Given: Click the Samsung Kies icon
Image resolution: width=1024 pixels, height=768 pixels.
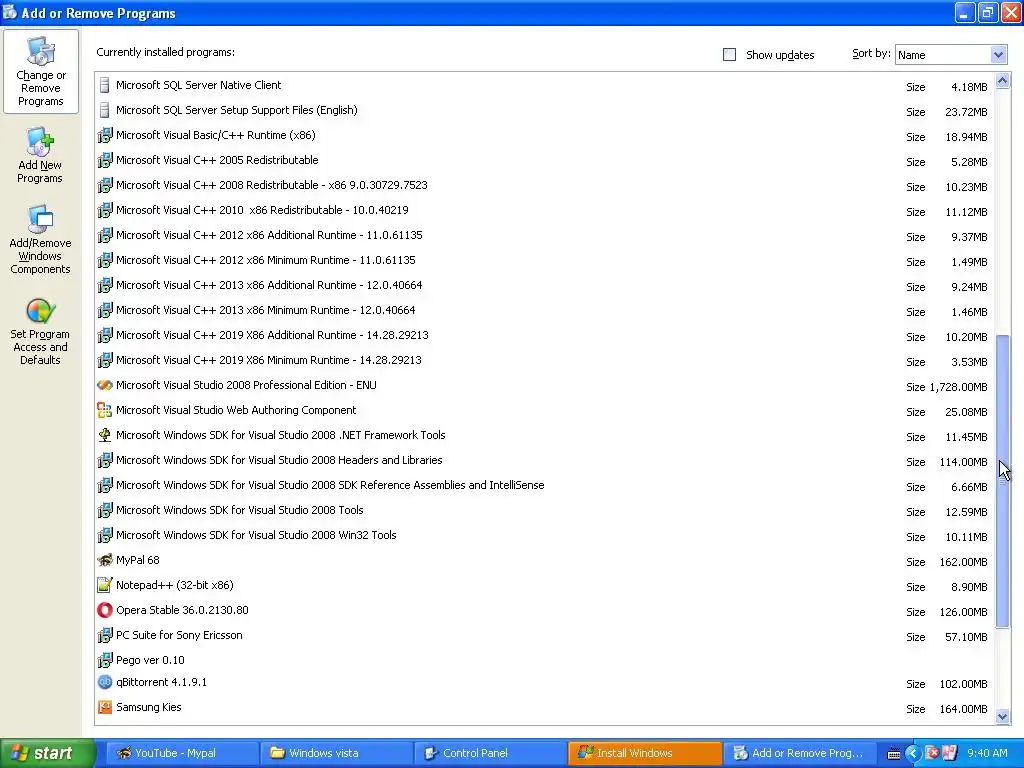Looking at the screenshot, I should pos(104,707).
